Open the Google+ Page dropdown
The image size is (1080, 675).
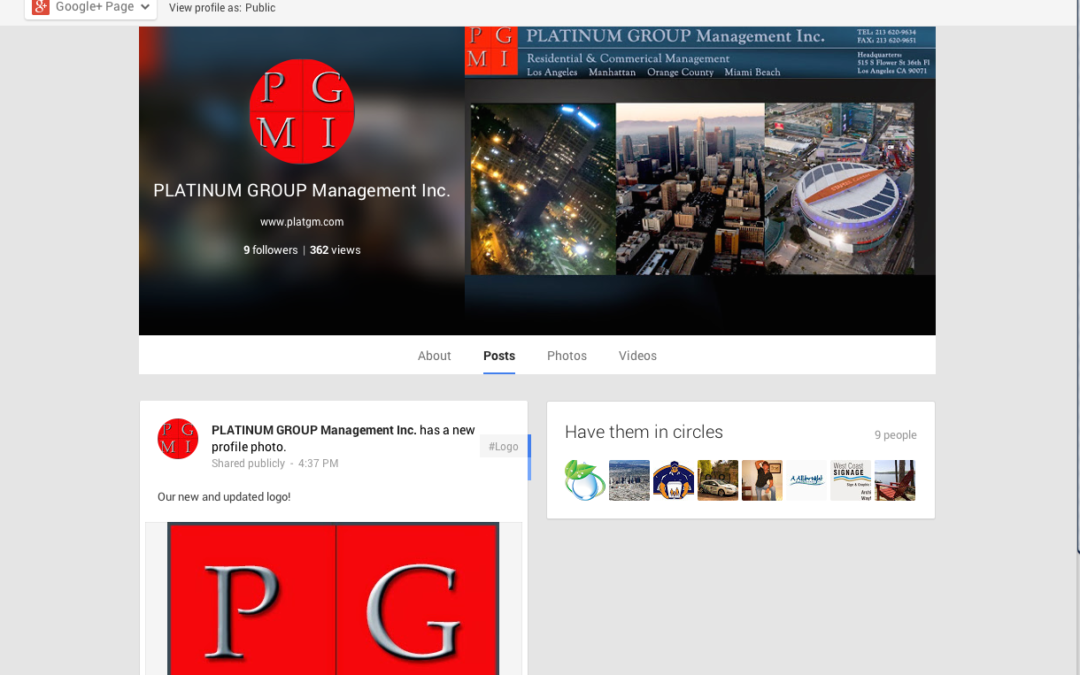(90, 8)
